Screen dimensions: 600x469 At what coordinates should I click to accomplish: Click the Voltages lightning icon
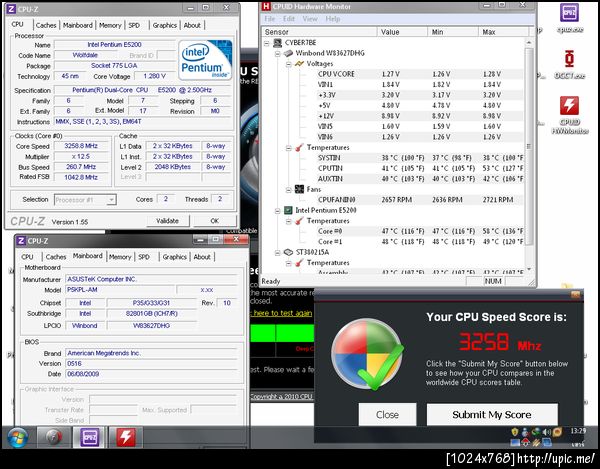pyautogui.click(x=299, y=64)
